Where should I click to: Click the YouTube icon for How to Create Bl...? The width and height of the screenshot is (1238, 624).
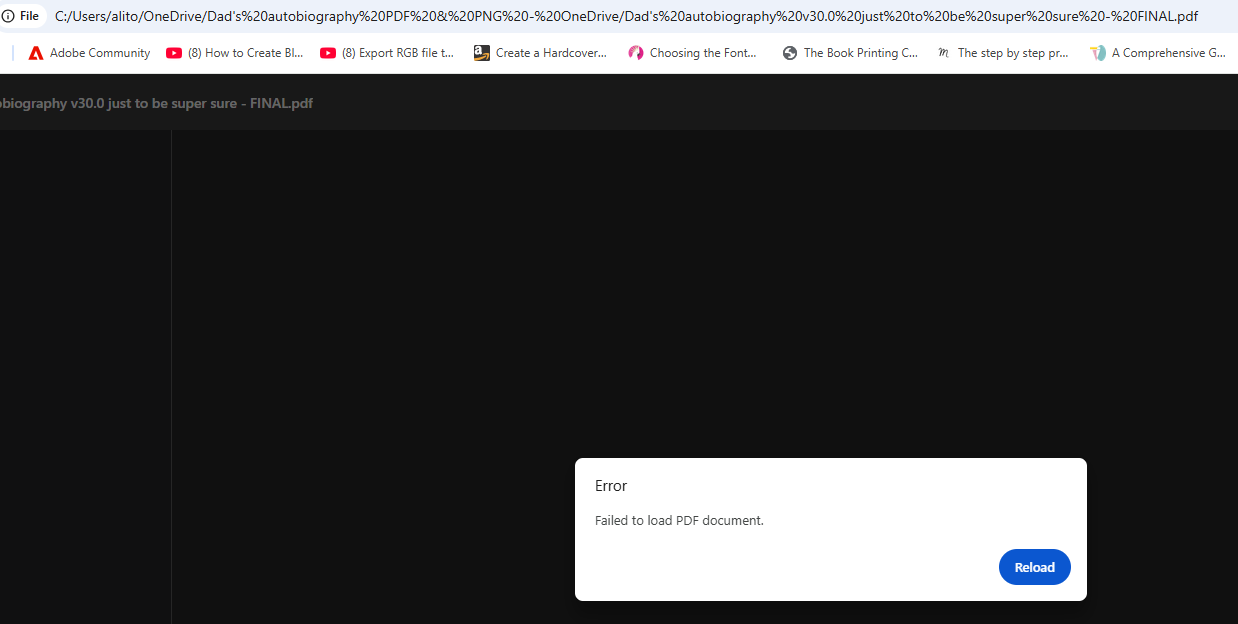click(173, 52)
